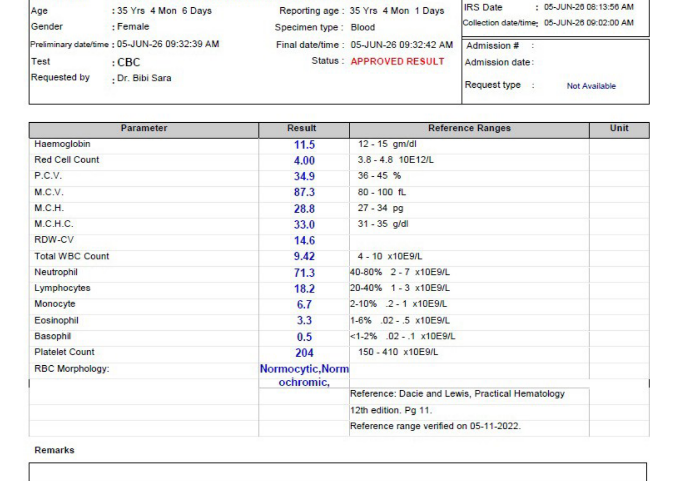Click the Monocyte parameter label
The width and height of the screenshot is (674, 481).
55,304
